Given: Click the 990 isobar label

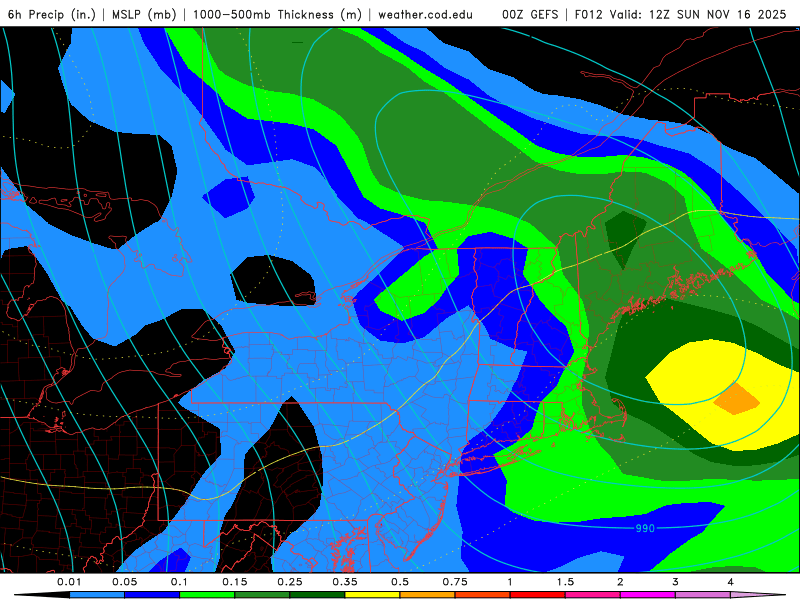Looking at the screenshot, I should point(645,528).
